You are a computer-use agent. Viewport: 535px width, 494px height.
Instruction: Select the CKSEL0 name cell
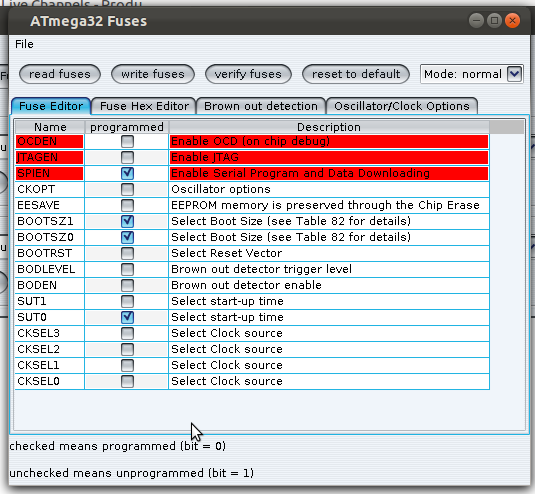point(49,381)
